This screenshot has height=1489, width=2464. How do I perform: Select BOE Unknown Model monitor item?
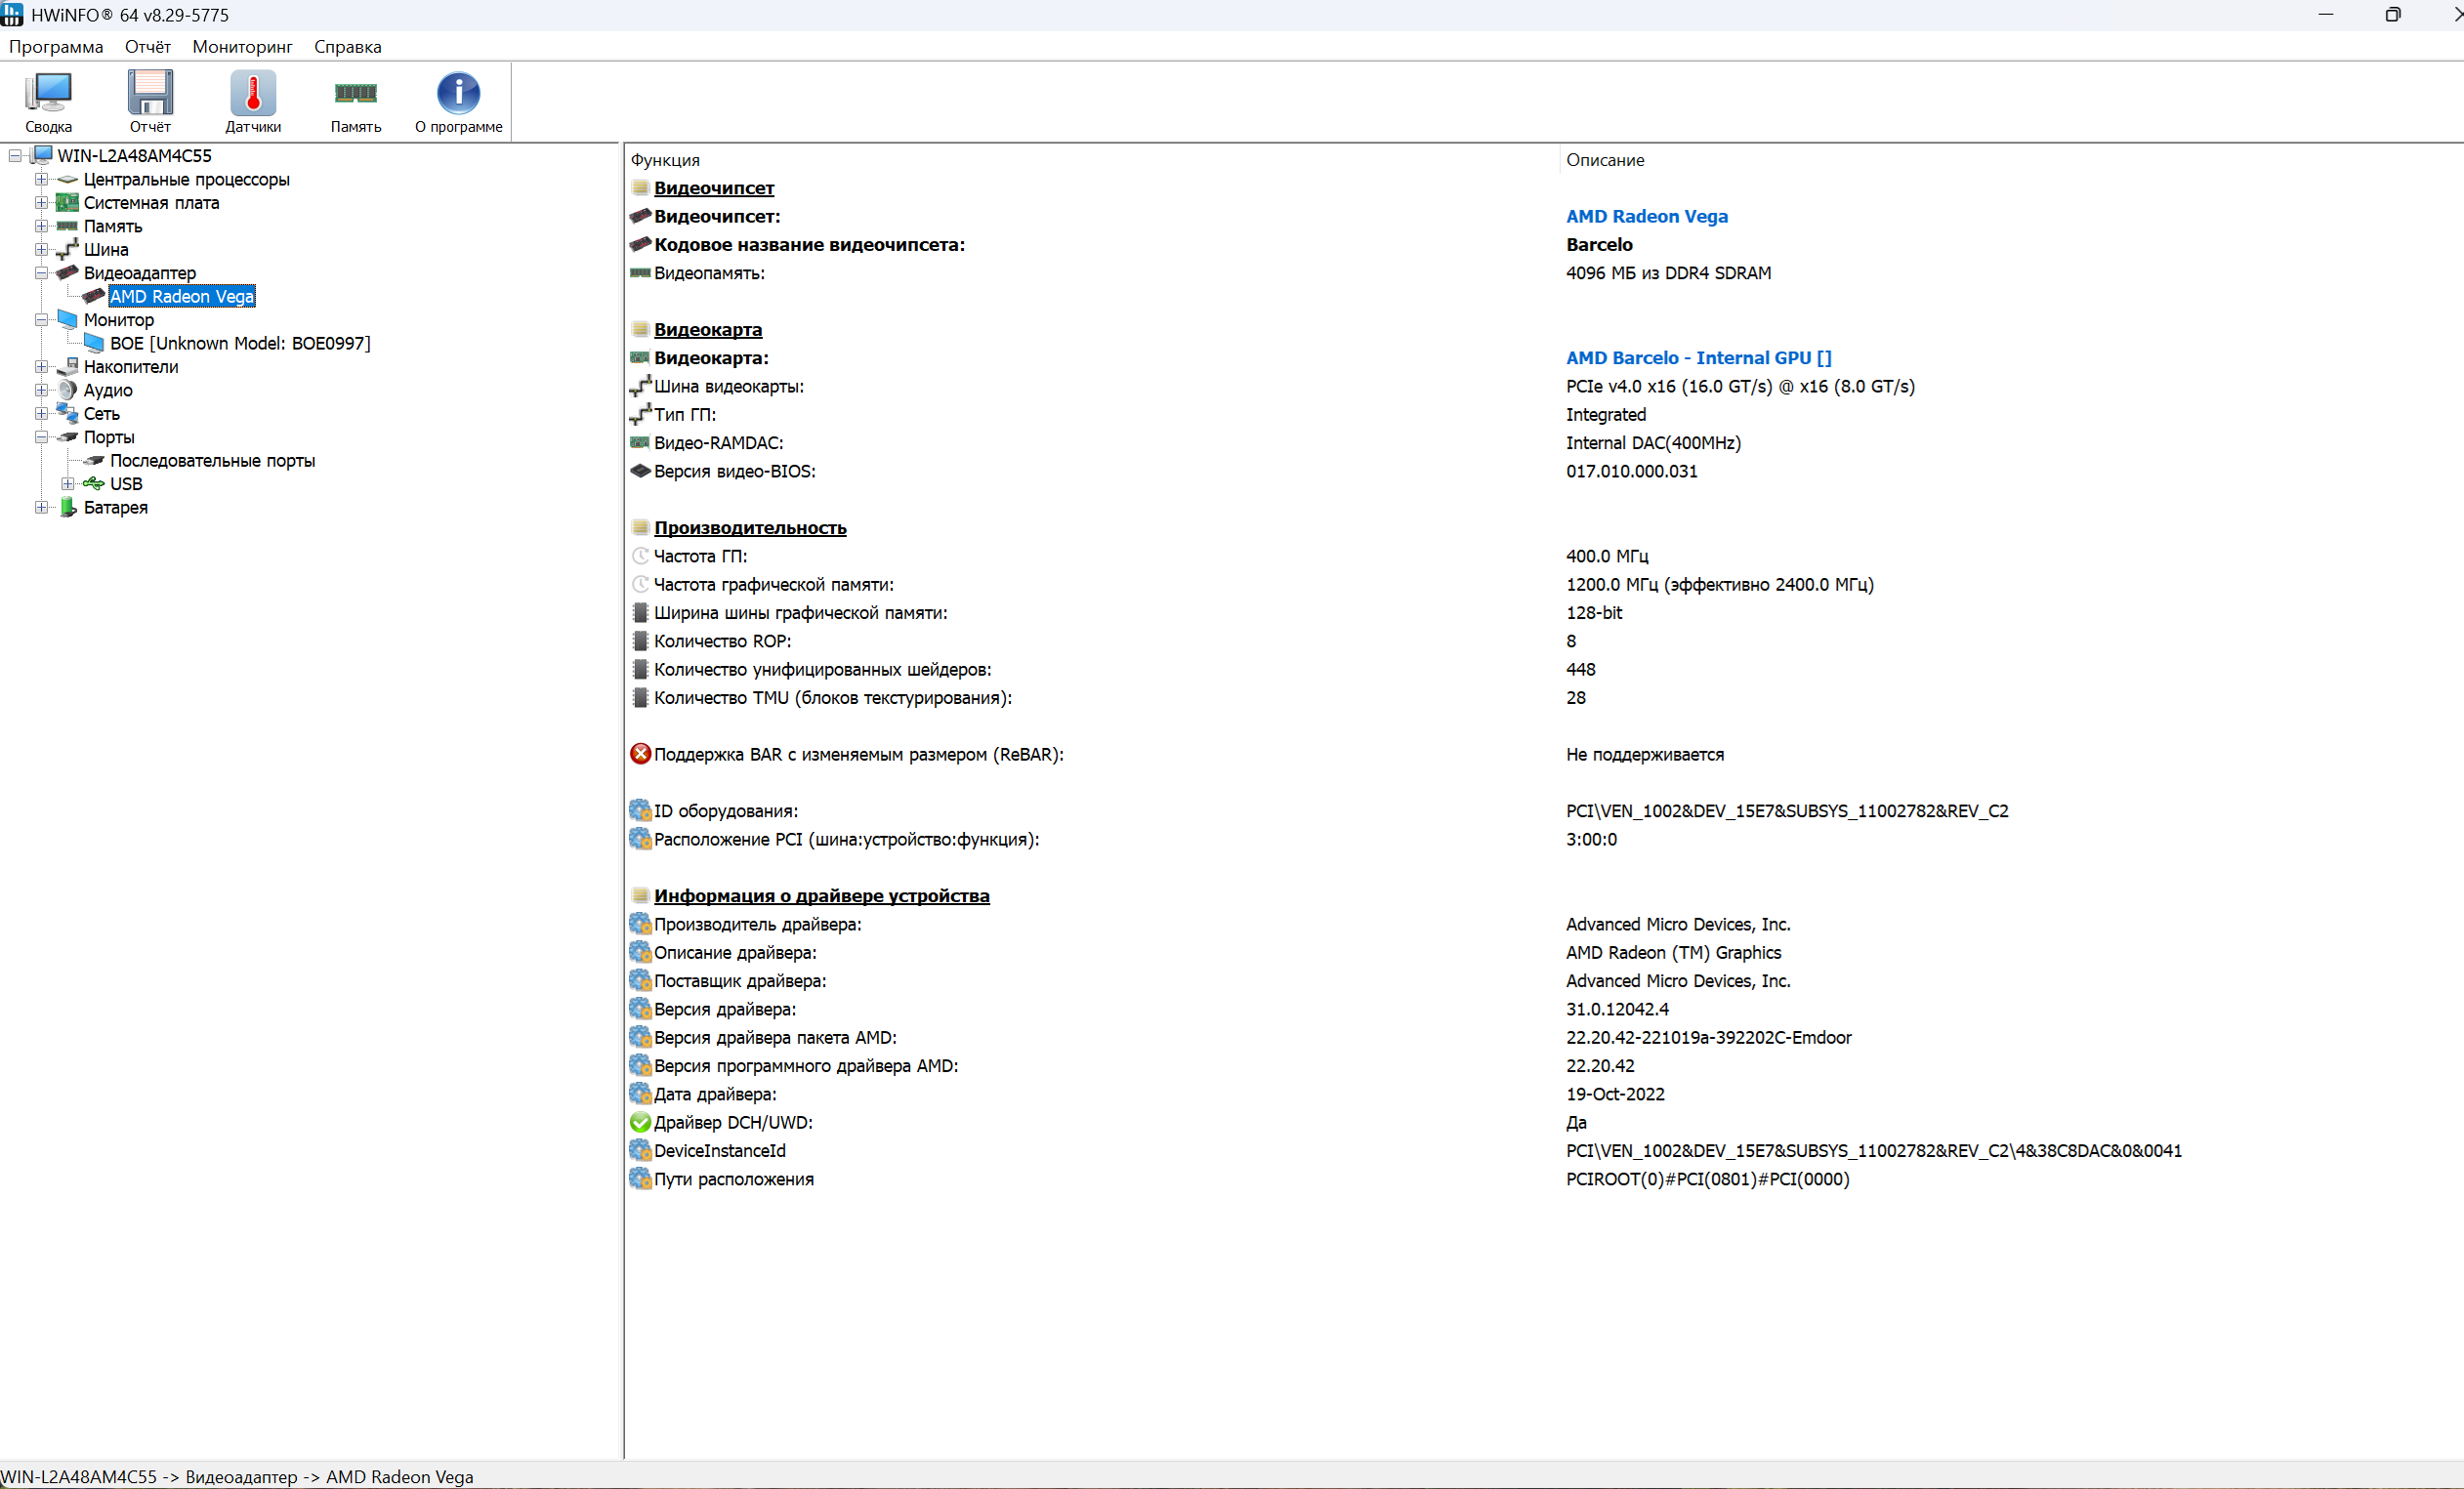point(240,343)
